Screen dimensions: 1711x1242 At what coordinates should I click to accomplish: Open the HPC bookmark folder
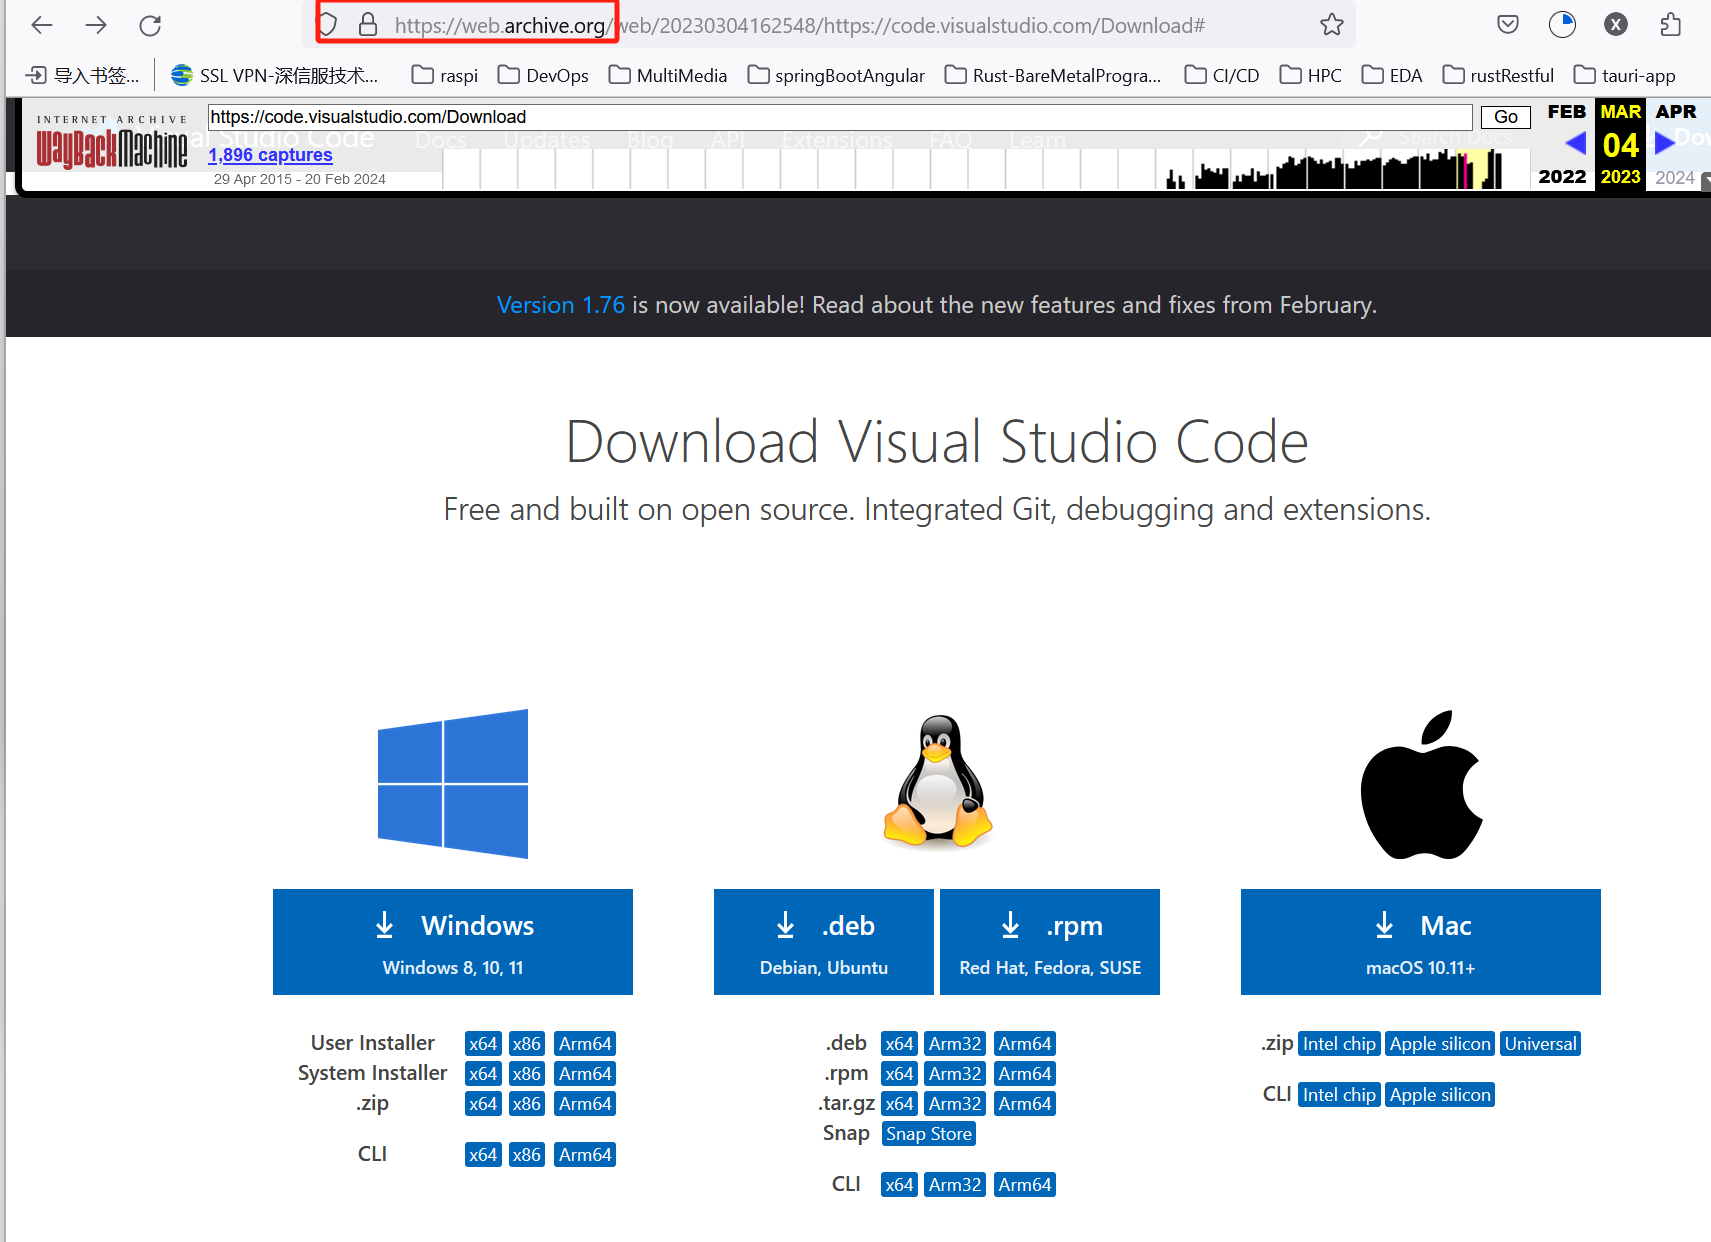click(x=1311, y=75)
